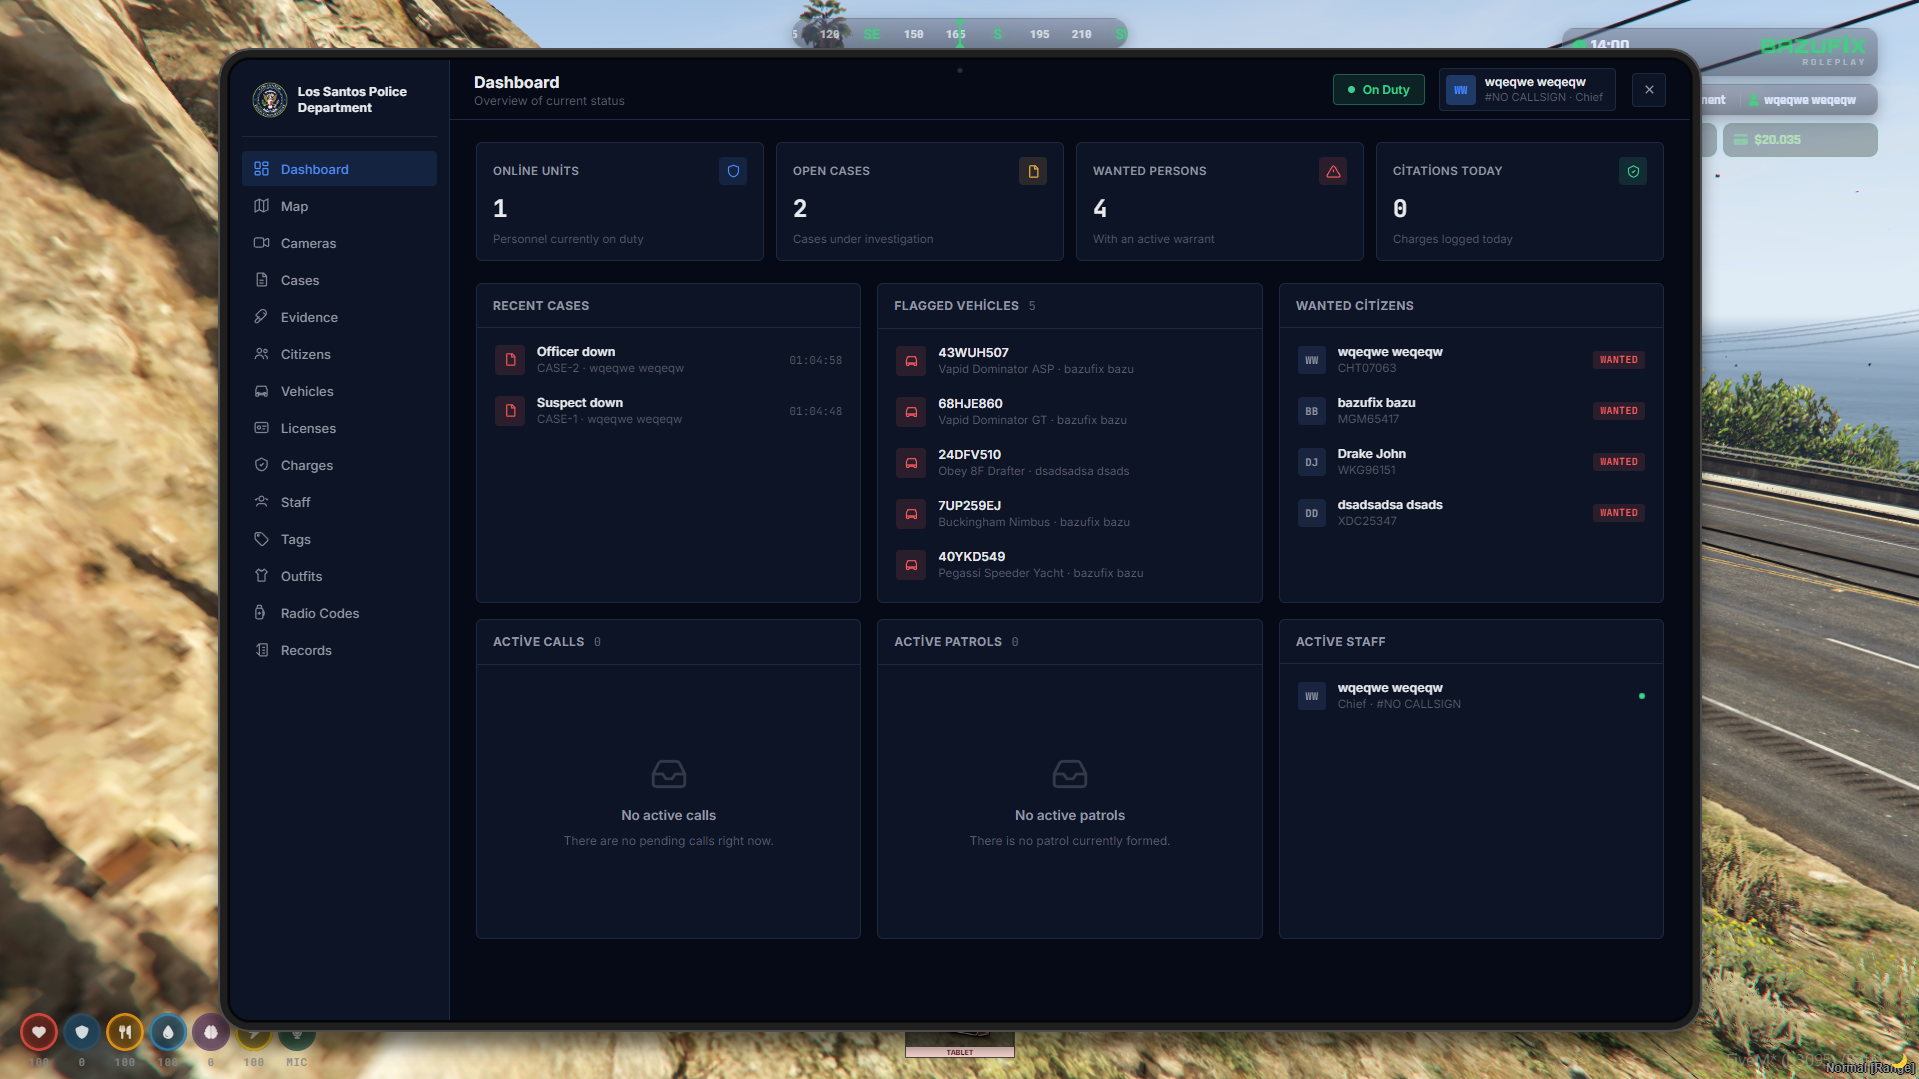Click the thirst water drop HUD icon

168,1032
